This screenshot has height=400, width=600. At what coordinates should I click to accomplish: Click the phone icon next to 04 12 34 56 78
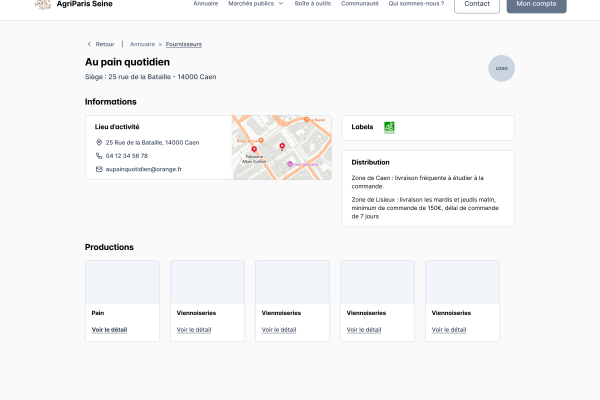point(99,156)
